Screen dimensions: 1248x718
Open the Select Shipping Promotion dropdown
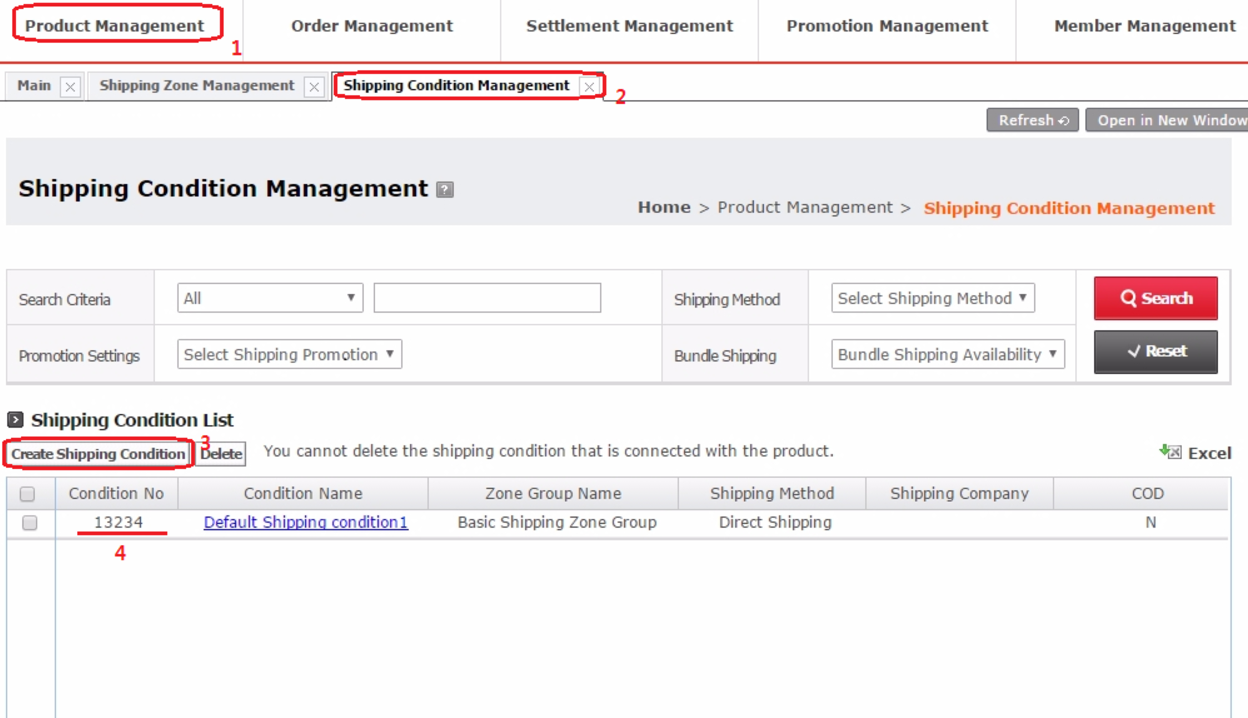tap(290, 354)
